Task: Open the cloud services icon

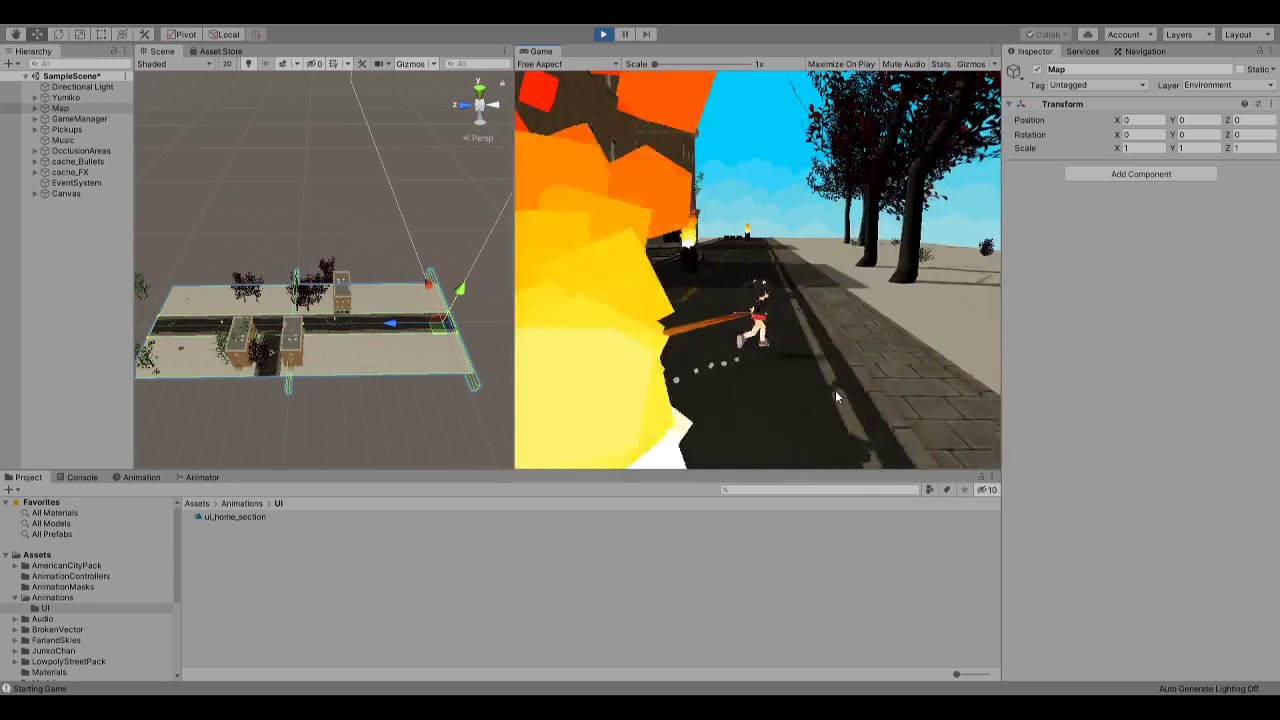Action: coord(1088,34)
